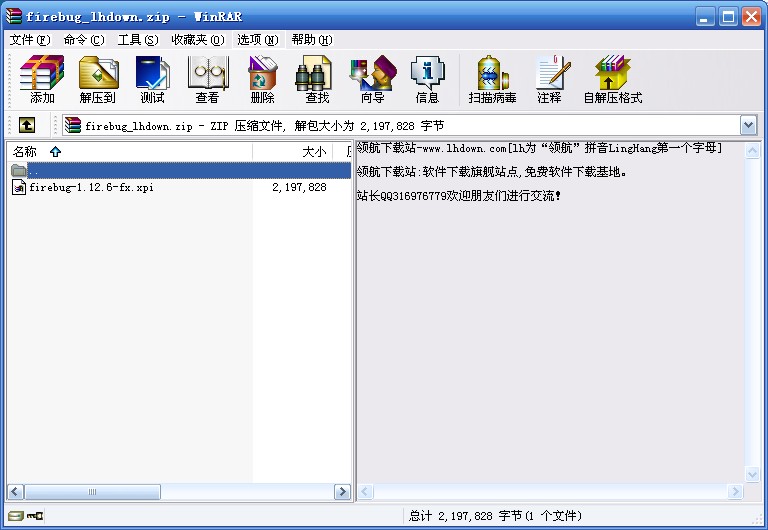The height and width of the screenshot is (530, 768).
Task: Open the 文件(F) menu
Action: coord(30,40)
